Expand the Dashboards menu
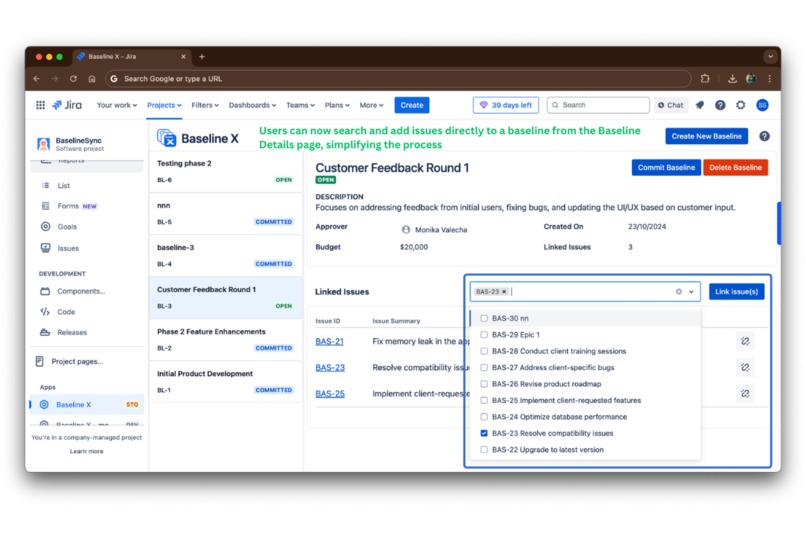This screenshot has height=537, width=806. (x=252, y=105)
